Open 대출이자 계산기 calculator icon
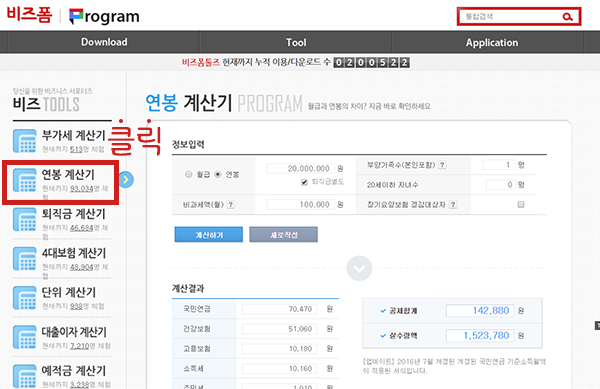This screenshot has width=600, height=389. [x=24, y=337]
